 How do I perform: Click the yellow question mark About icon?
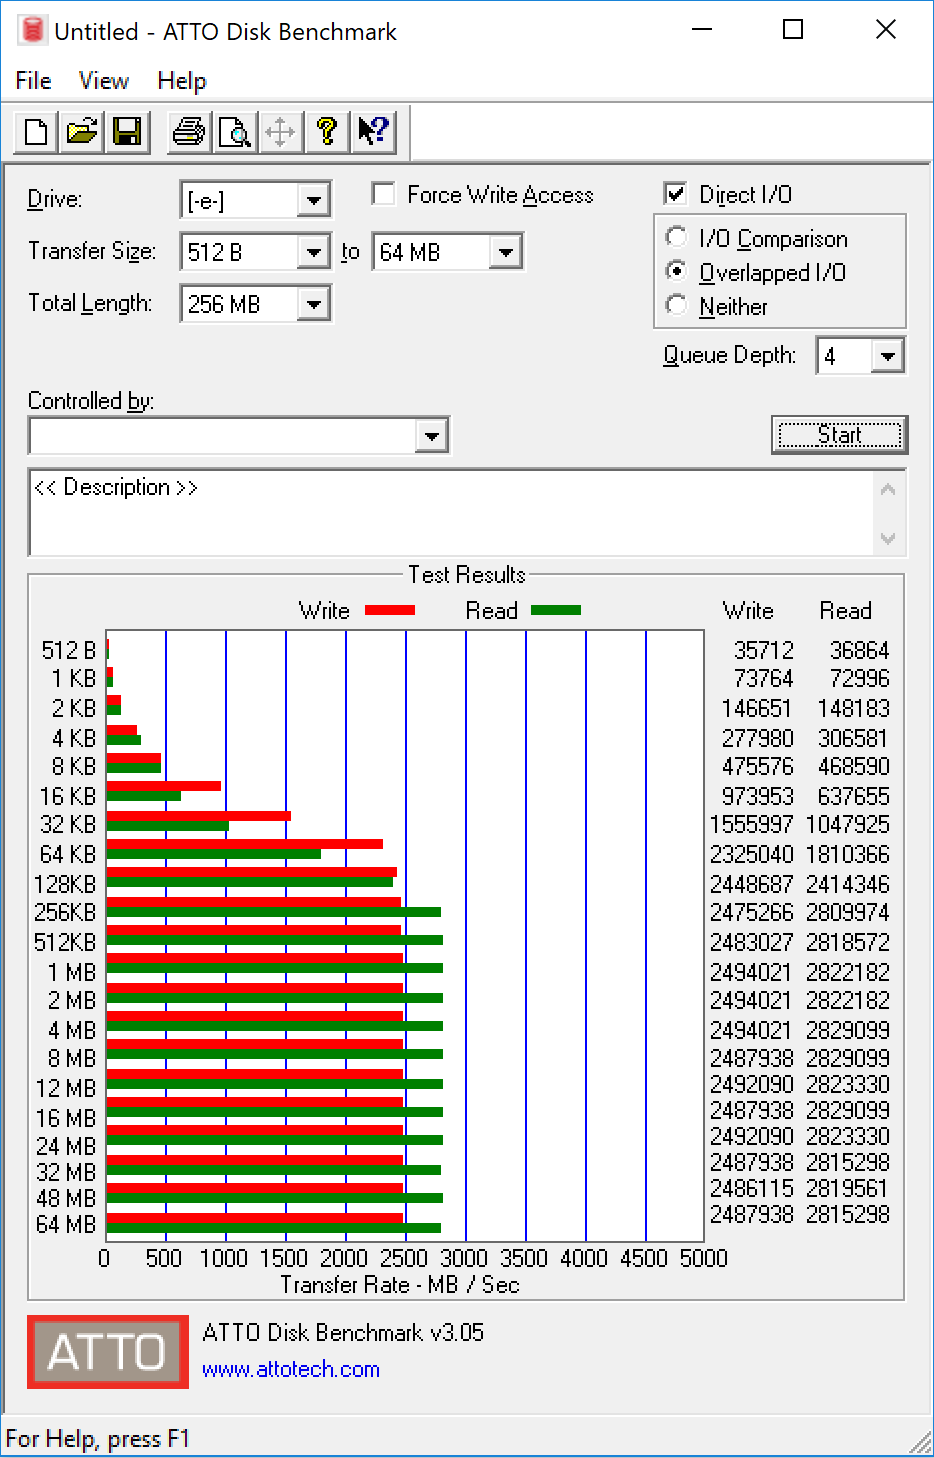[x=327, y=132]
